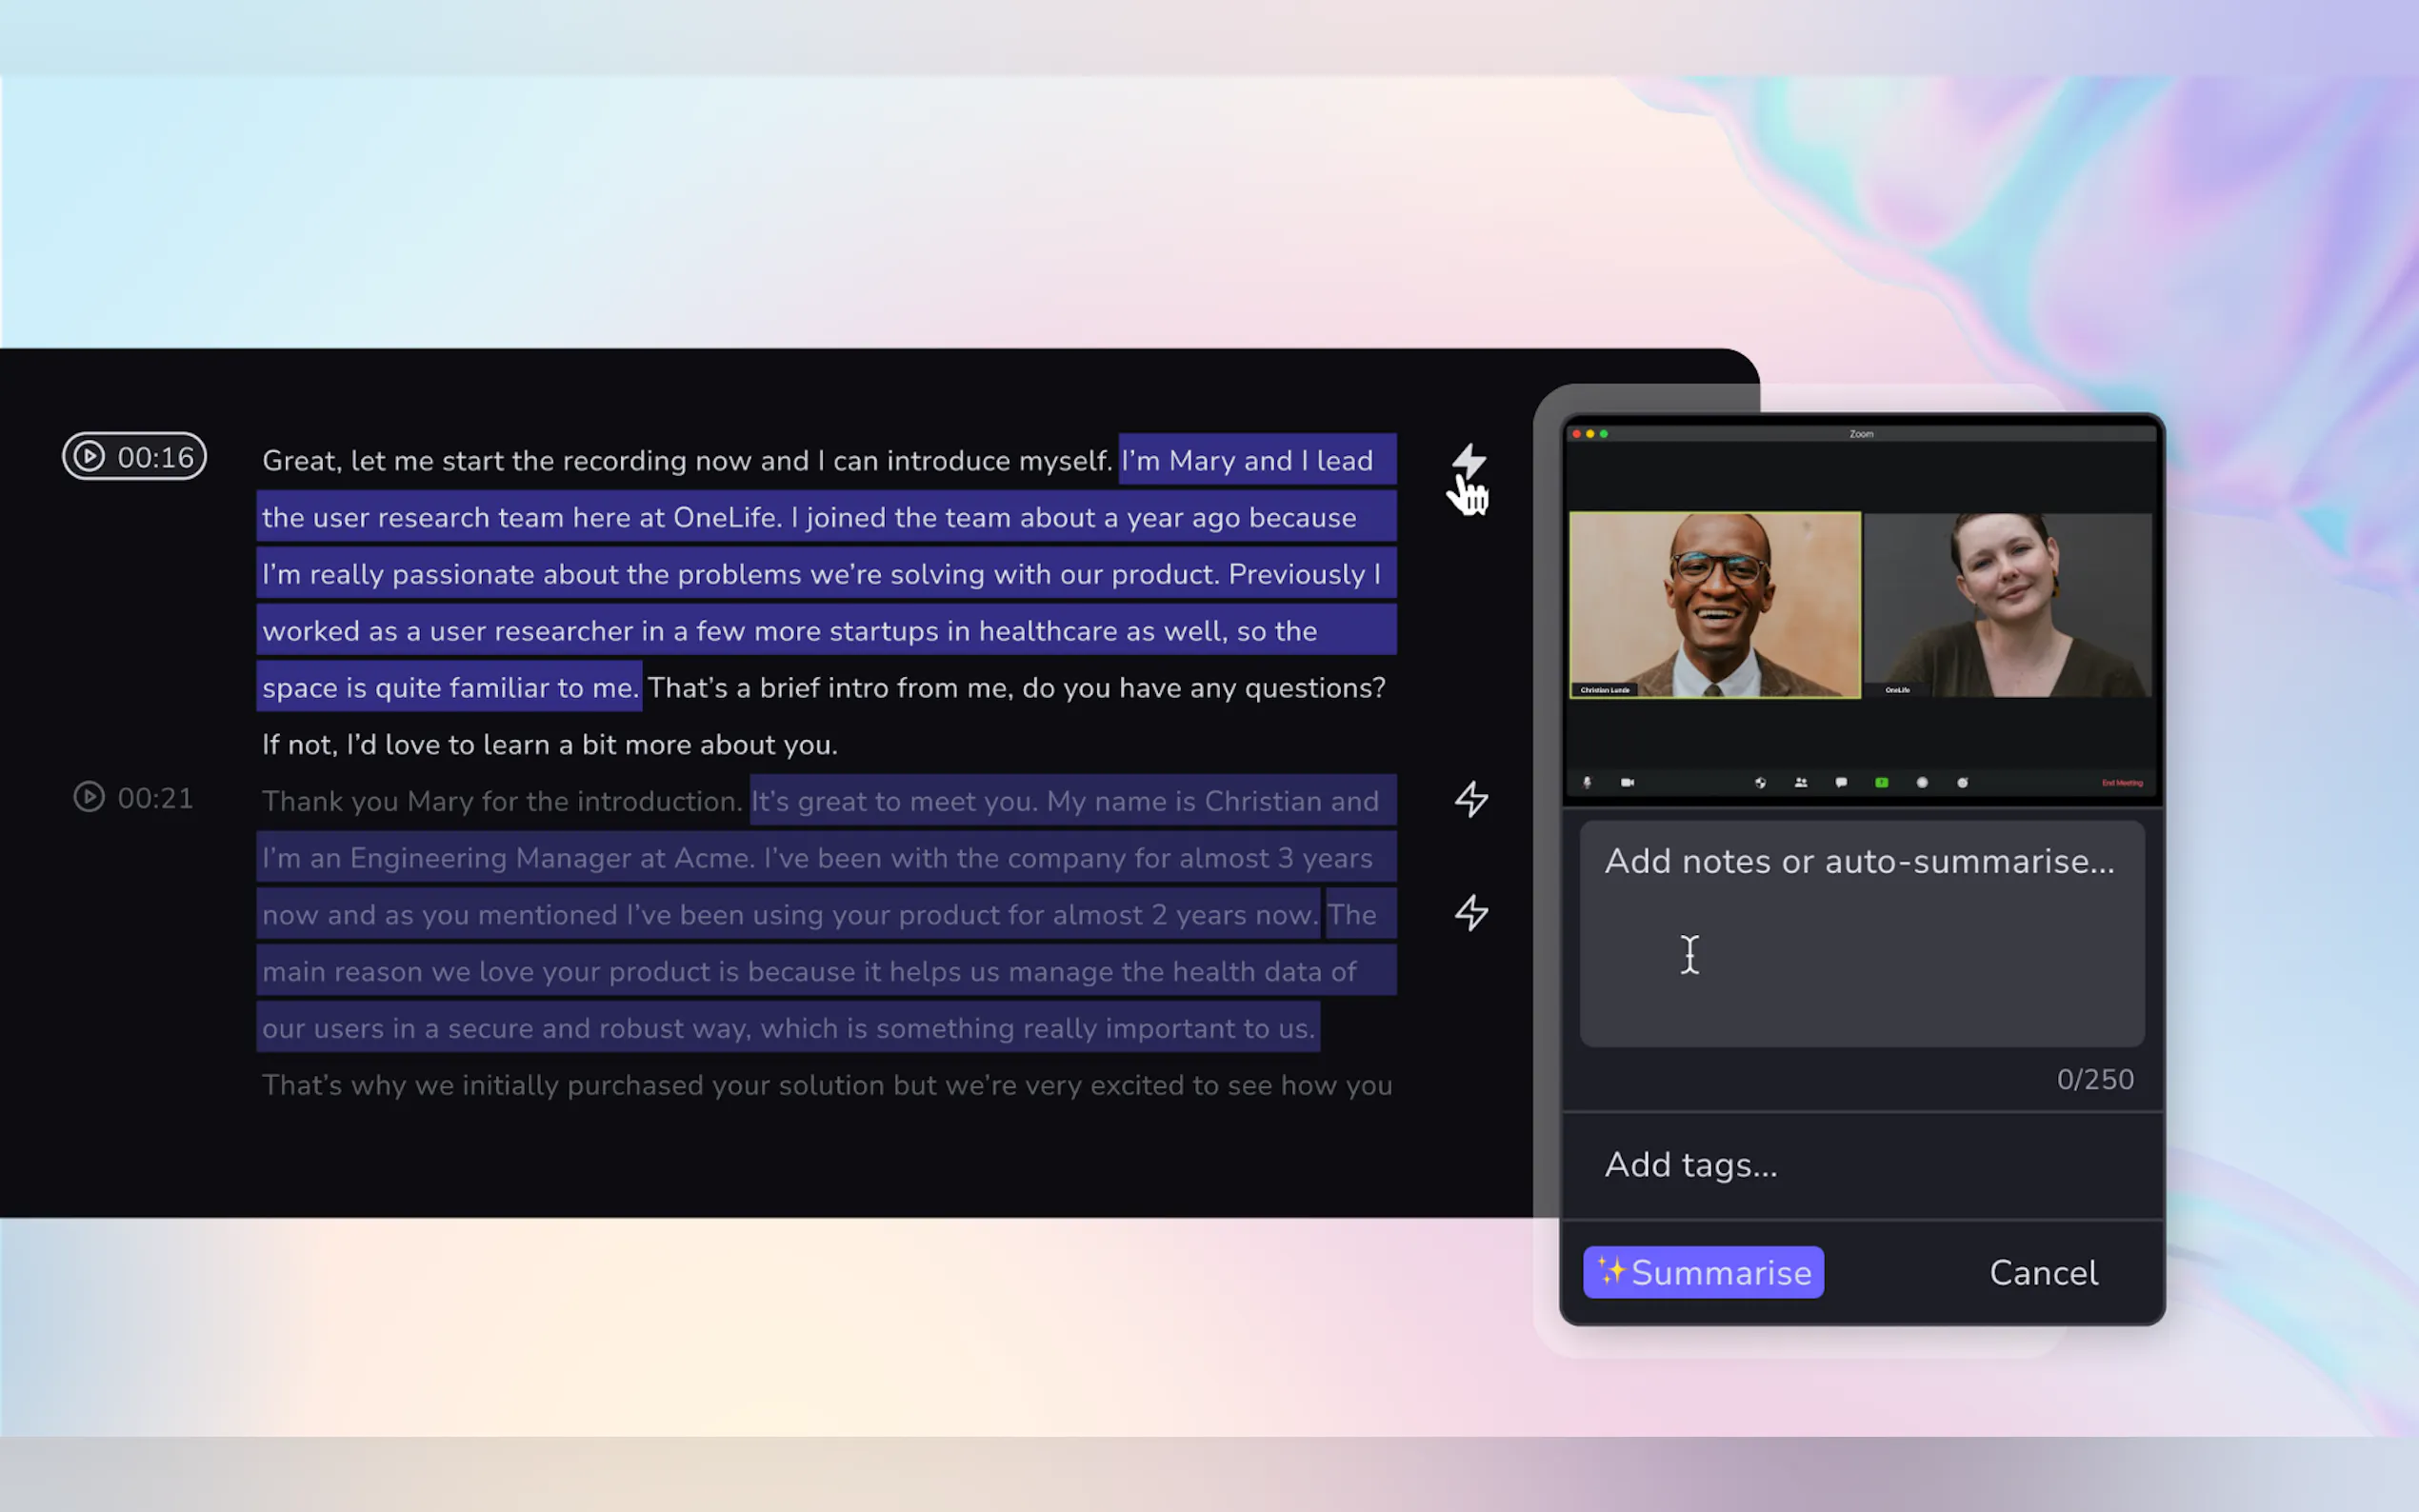The height and width of the screenshot is (1512, 2419).
Task: Click the Cancel button
Action: (x=2043, y=1272)
